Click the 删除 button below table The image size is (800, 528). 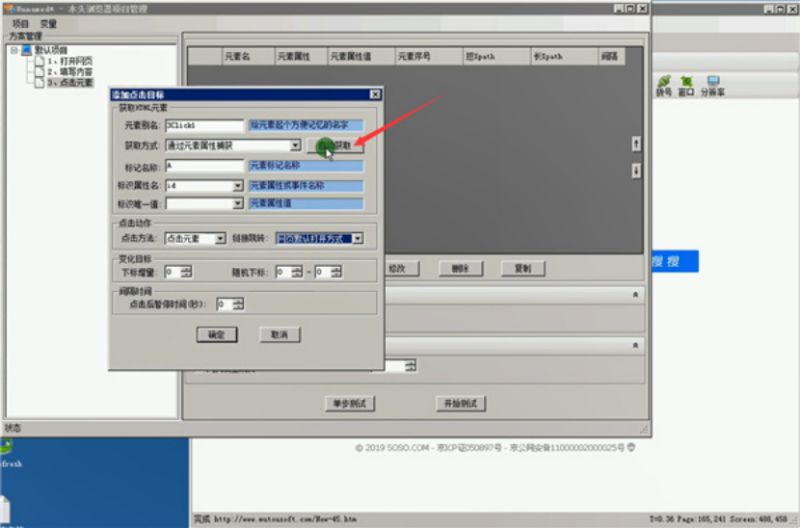(x=460, y=268)
